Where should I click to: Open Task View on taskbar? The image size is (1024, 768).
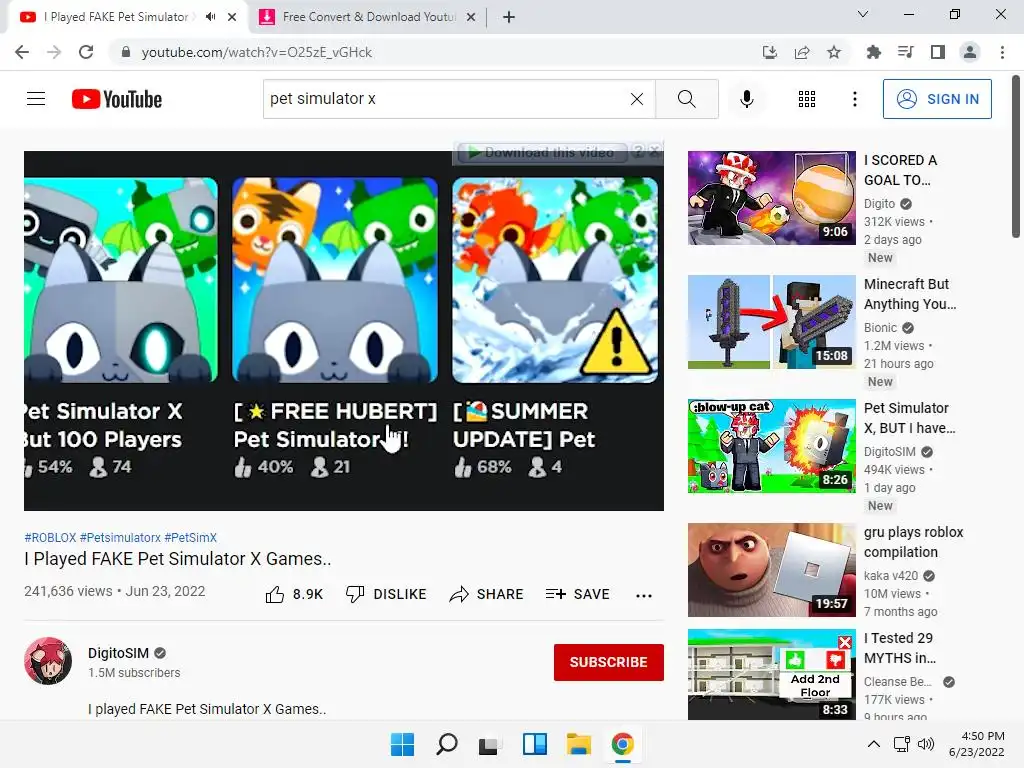tap(490, 744)
